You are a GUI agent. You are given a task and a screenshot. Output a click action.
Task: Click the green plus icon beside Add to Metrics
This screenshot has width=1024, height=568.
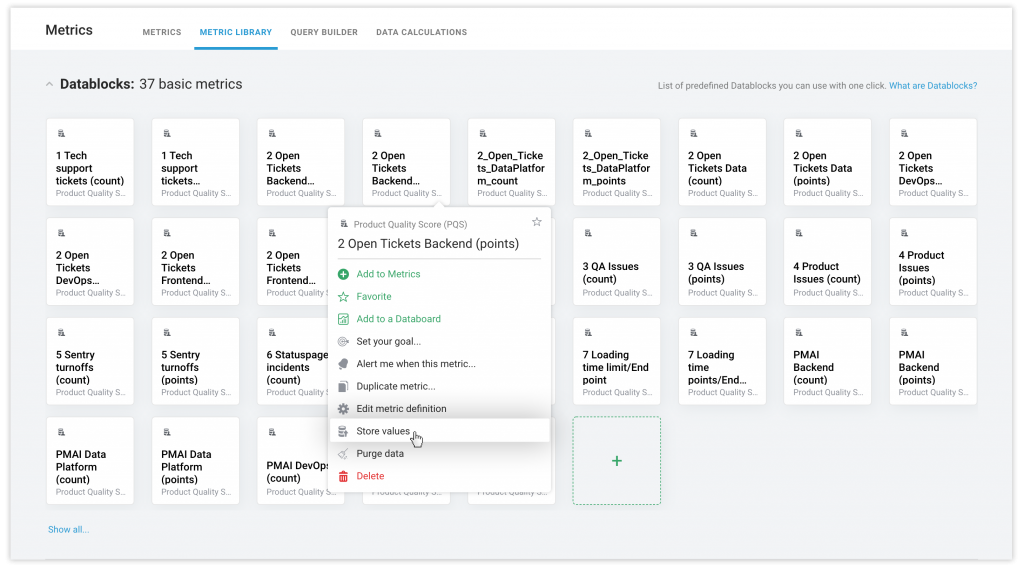343,274
